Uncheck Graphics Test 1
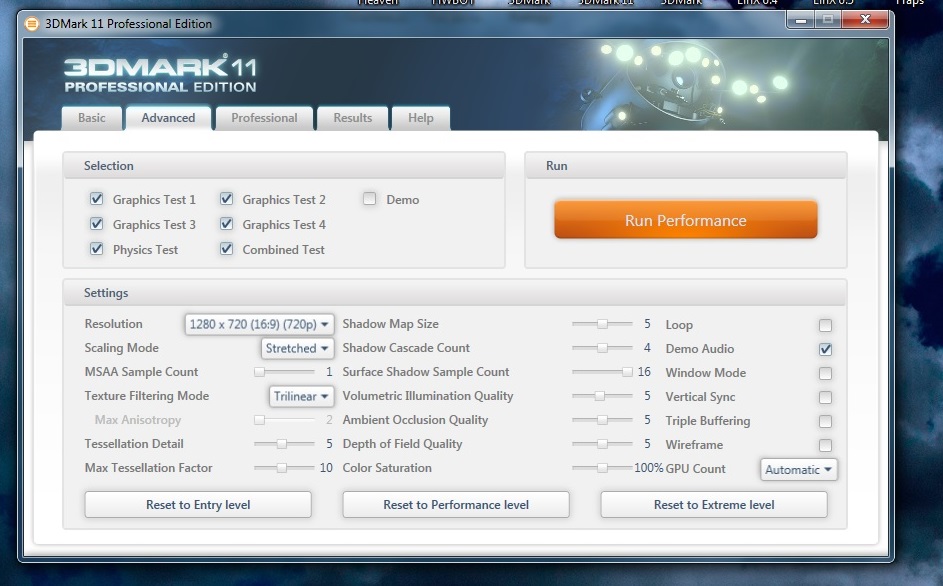 tap(97, 199)
